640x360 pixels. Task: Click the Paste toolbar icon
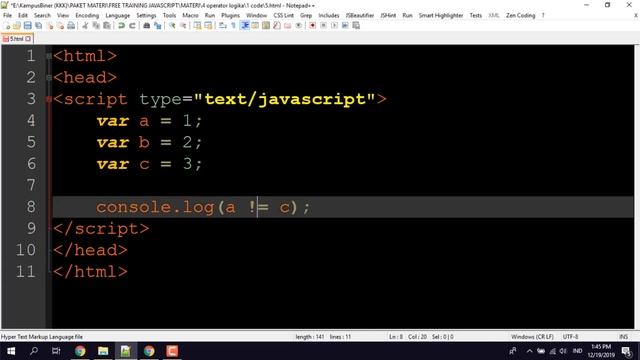point(107,25)
